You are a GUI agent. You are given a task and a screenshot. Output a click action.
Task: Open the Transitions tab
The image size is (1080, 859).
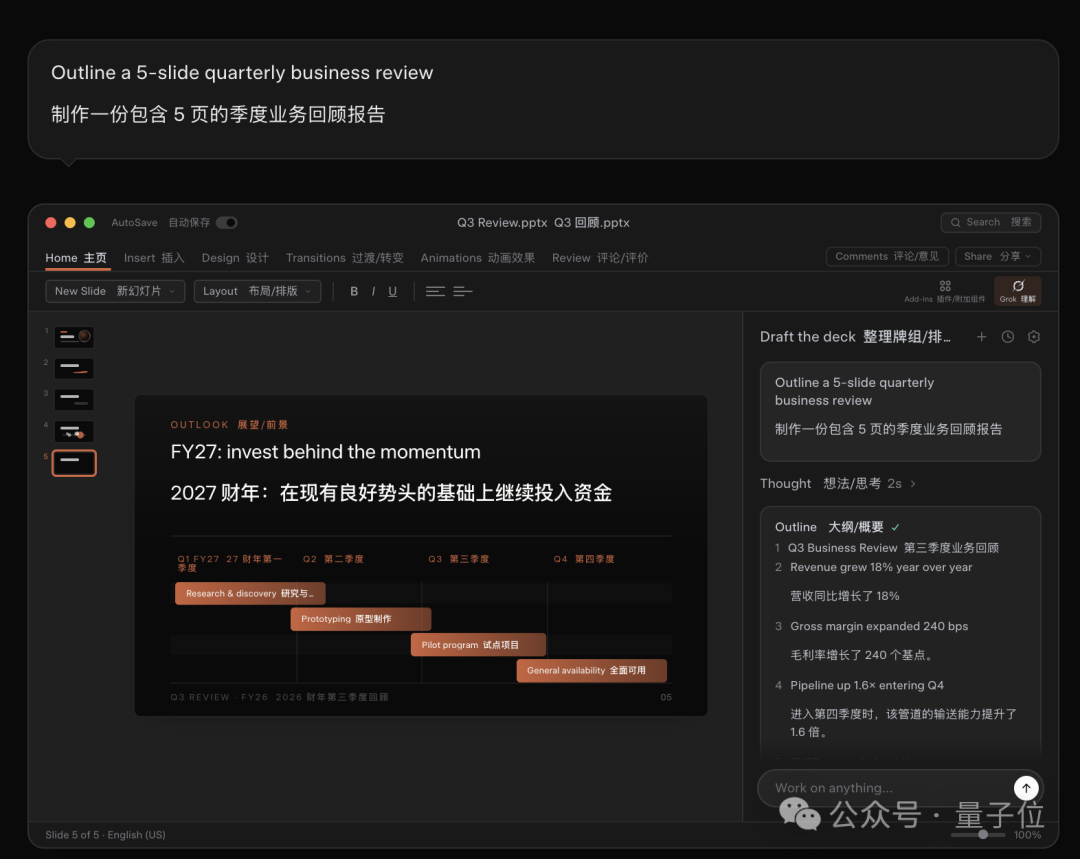[344, 258]
